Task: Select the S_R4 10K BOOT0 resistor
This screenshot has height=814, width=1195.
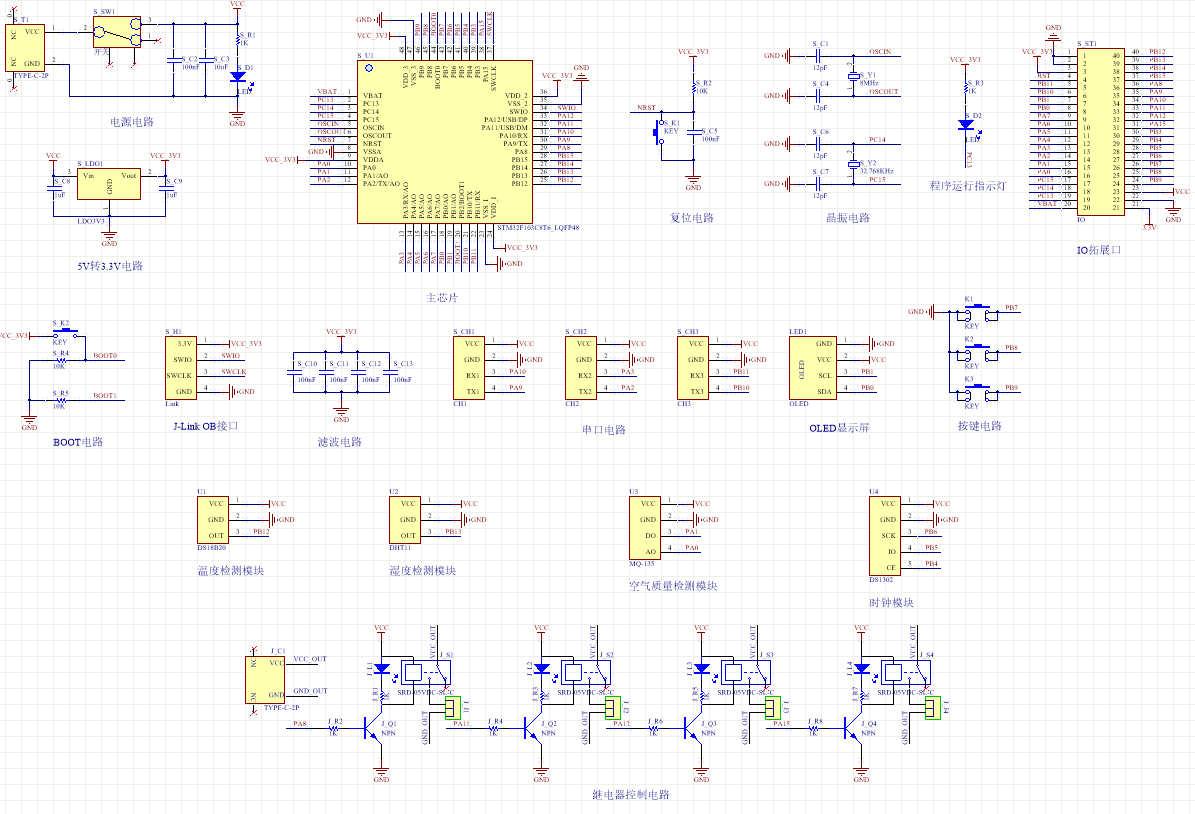Action: pyautogui.click(x=60, y=360)
